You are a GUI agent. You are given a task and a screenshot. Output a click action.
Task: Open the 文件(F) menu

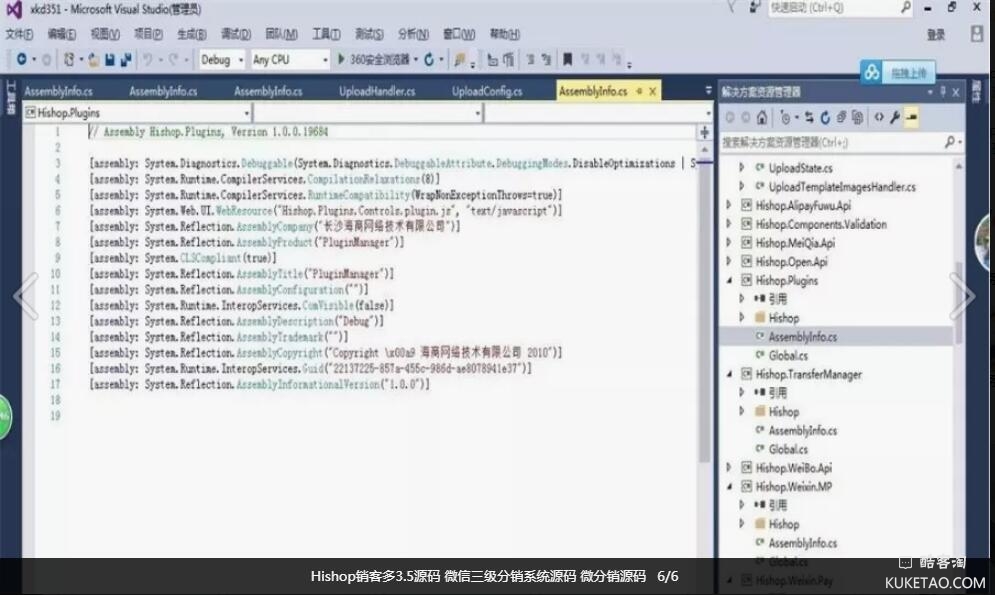19,34
